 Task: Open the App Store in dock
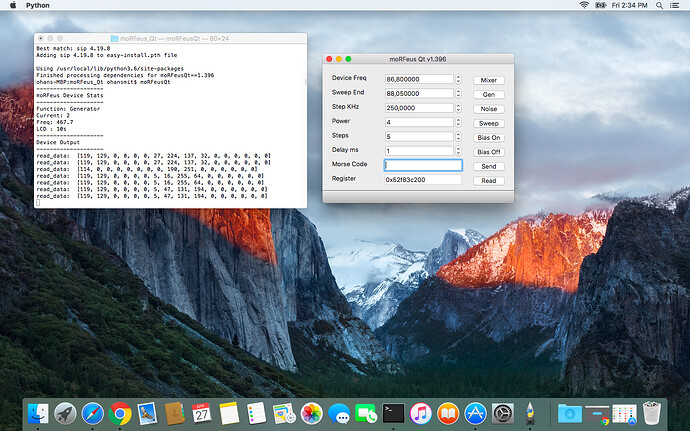tap(475, 413)
